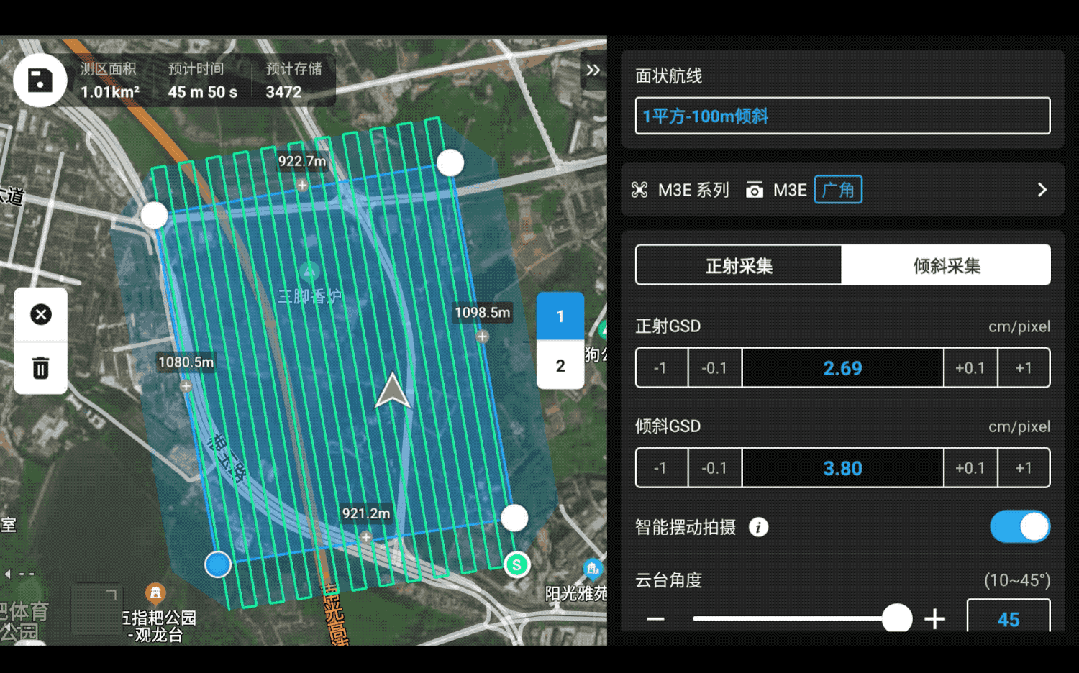Click the info icon beside 智能摆动拍摄

pos(759,527)
